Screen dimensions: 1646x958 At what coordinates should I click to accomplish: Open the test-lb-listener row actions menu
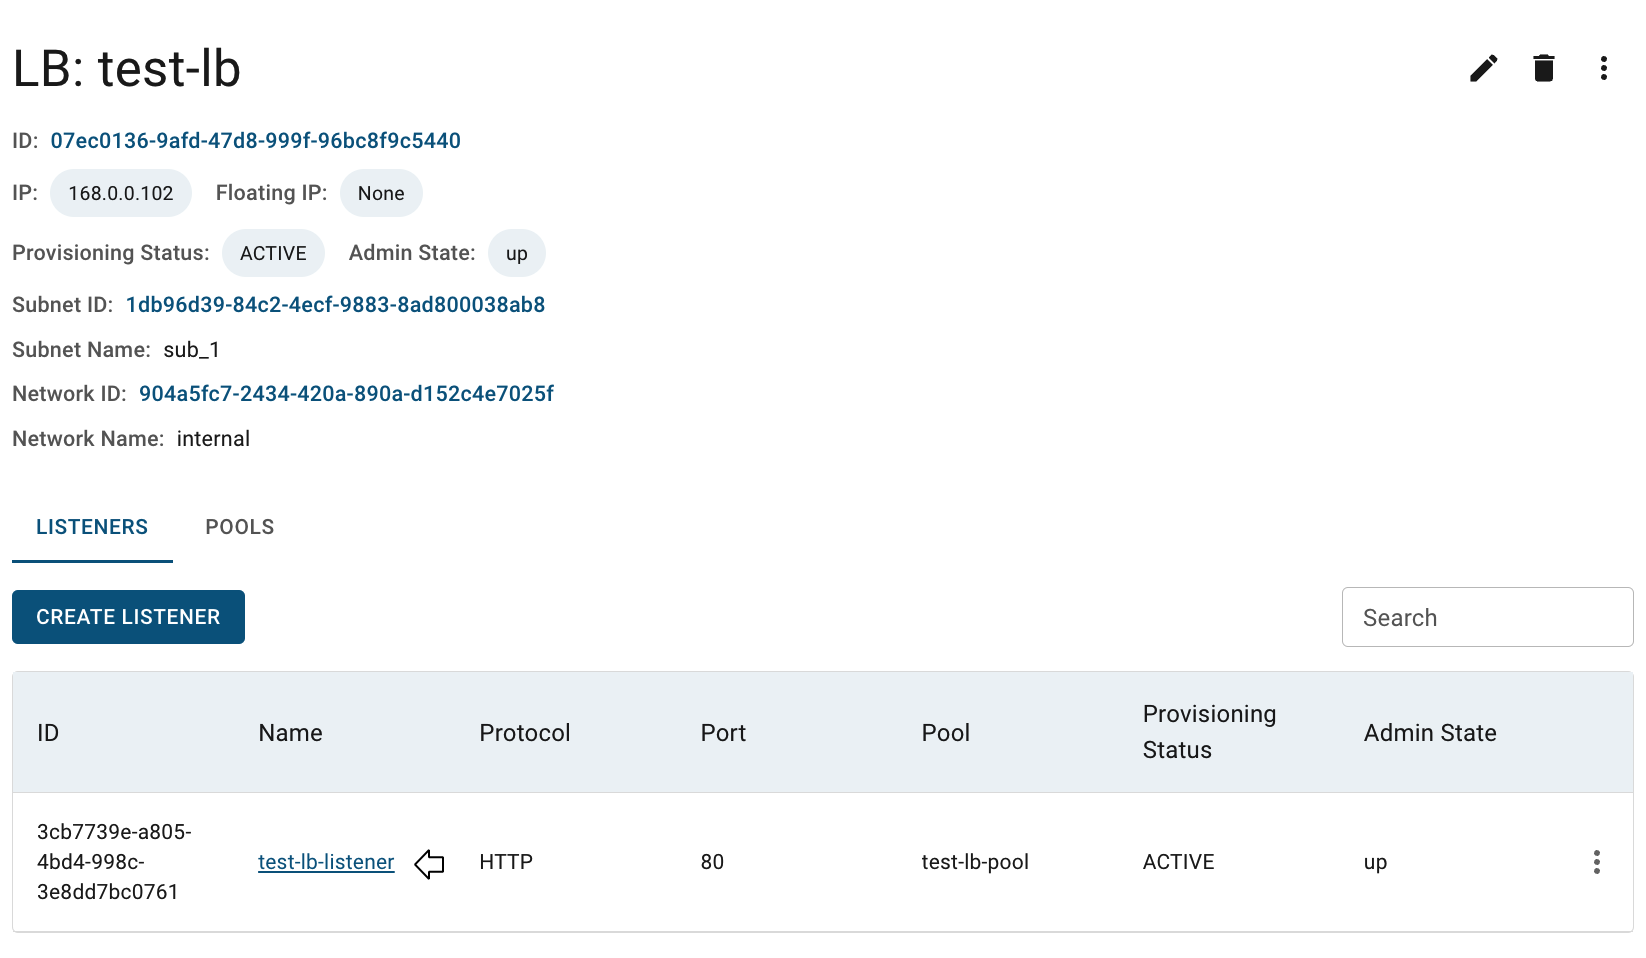pos(1596,862)
